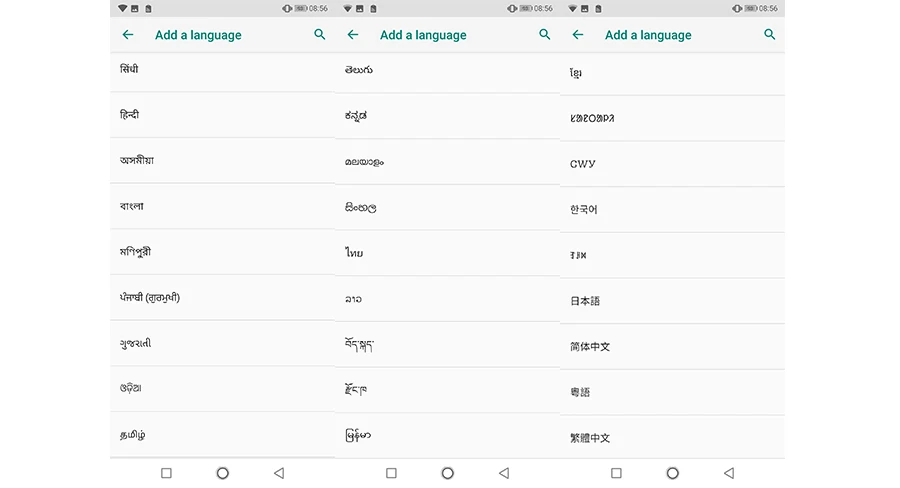Tap back arrow on screen listing తెలుగు
900x488 pixels.
point(353,35)
